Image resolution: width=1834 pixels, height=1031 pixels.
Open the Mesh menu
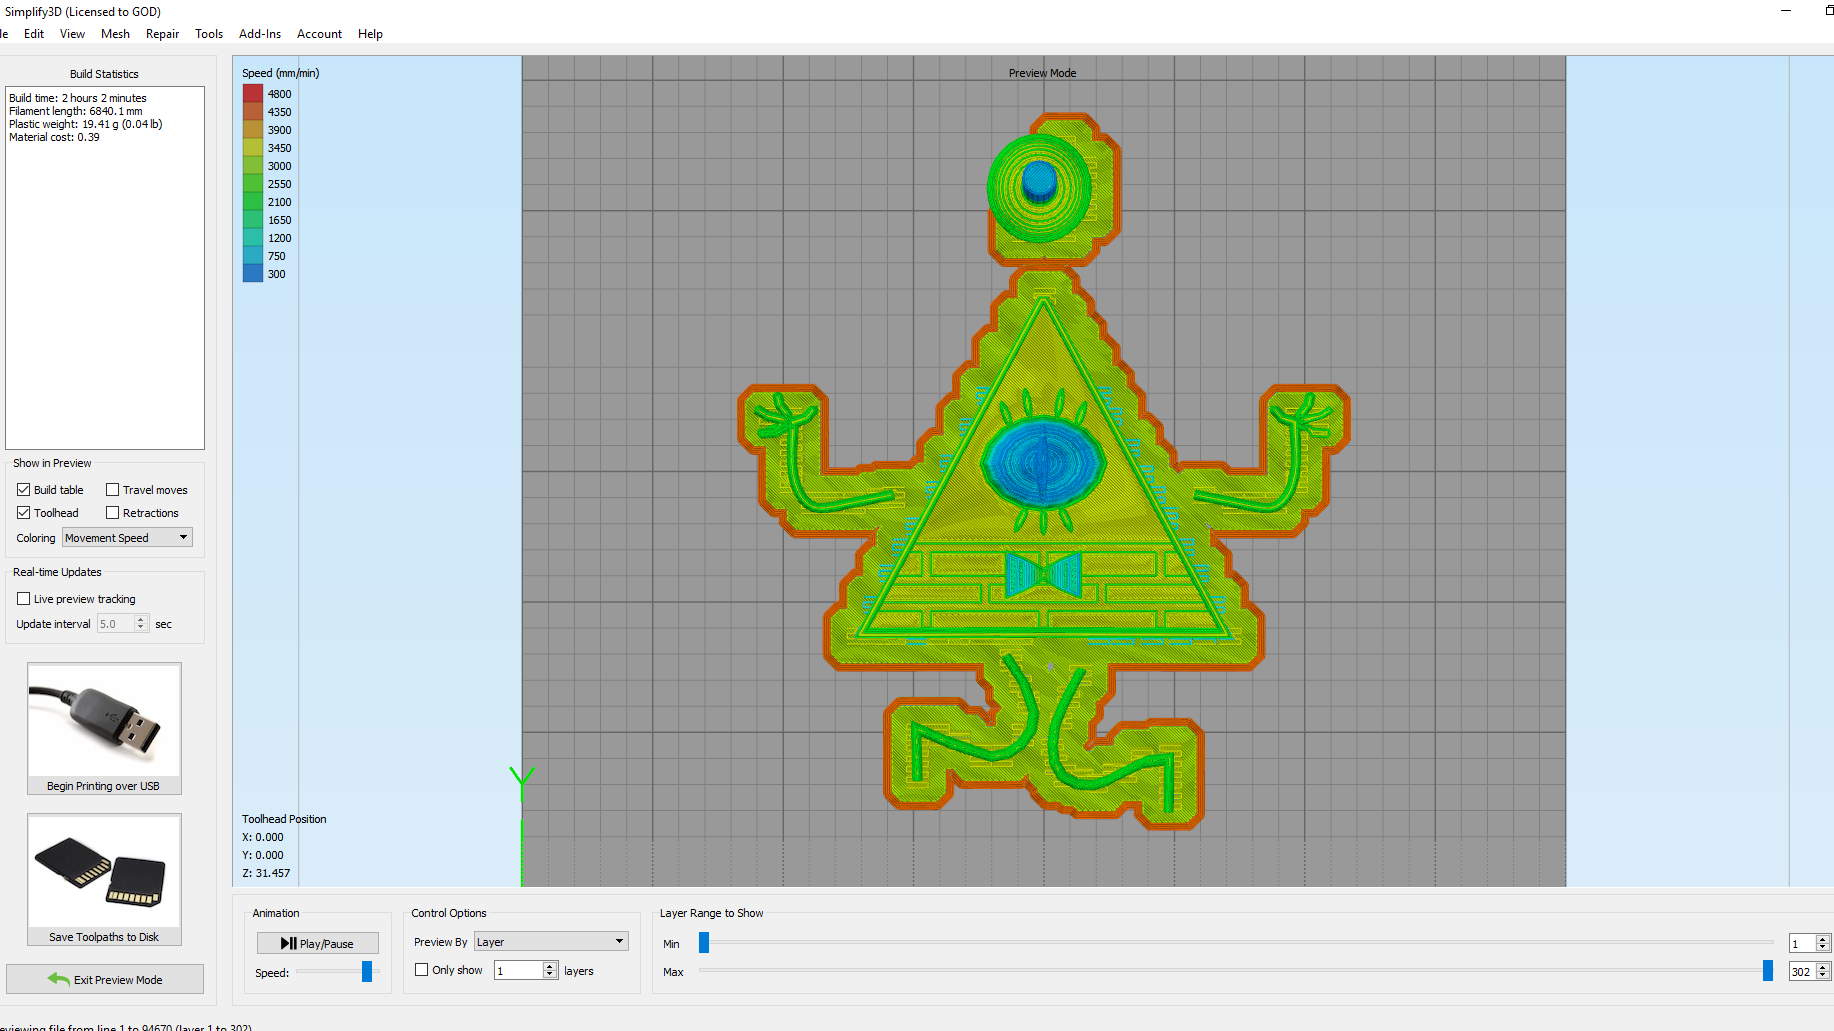(115, 33)
